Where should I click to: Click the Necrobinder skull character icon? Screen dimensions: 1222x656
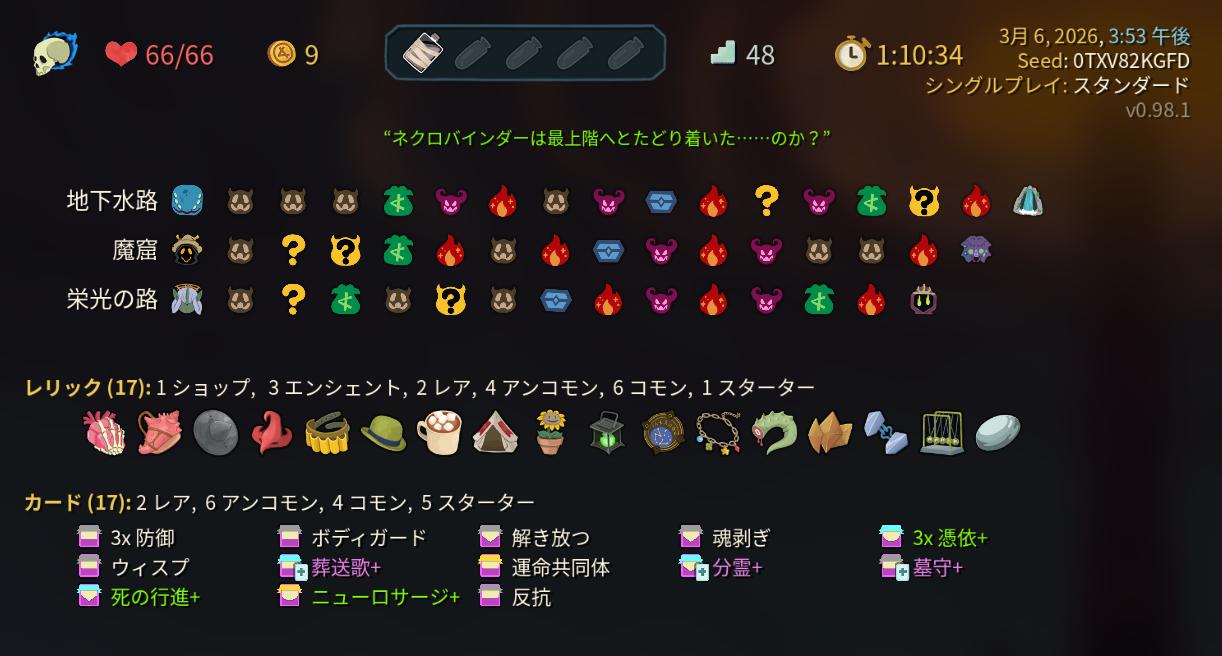(x=54, y=53)
